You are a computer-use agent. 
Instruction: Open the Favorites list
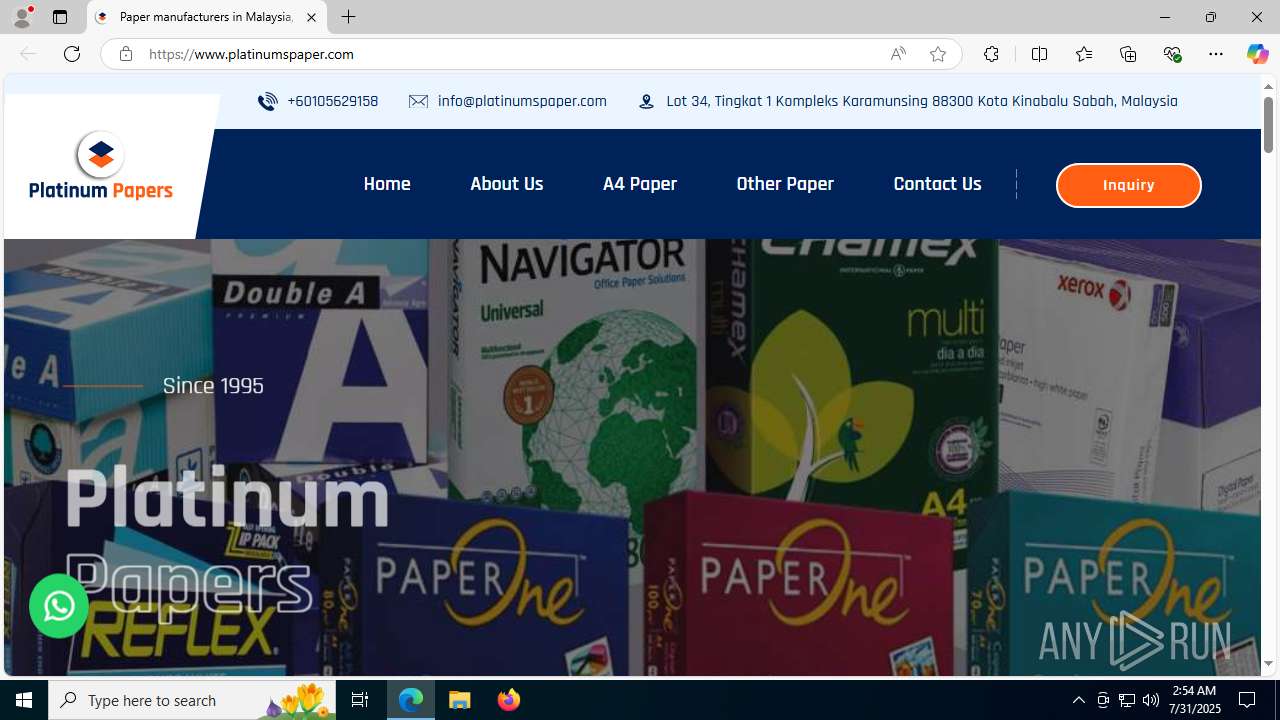(1083, 54)
